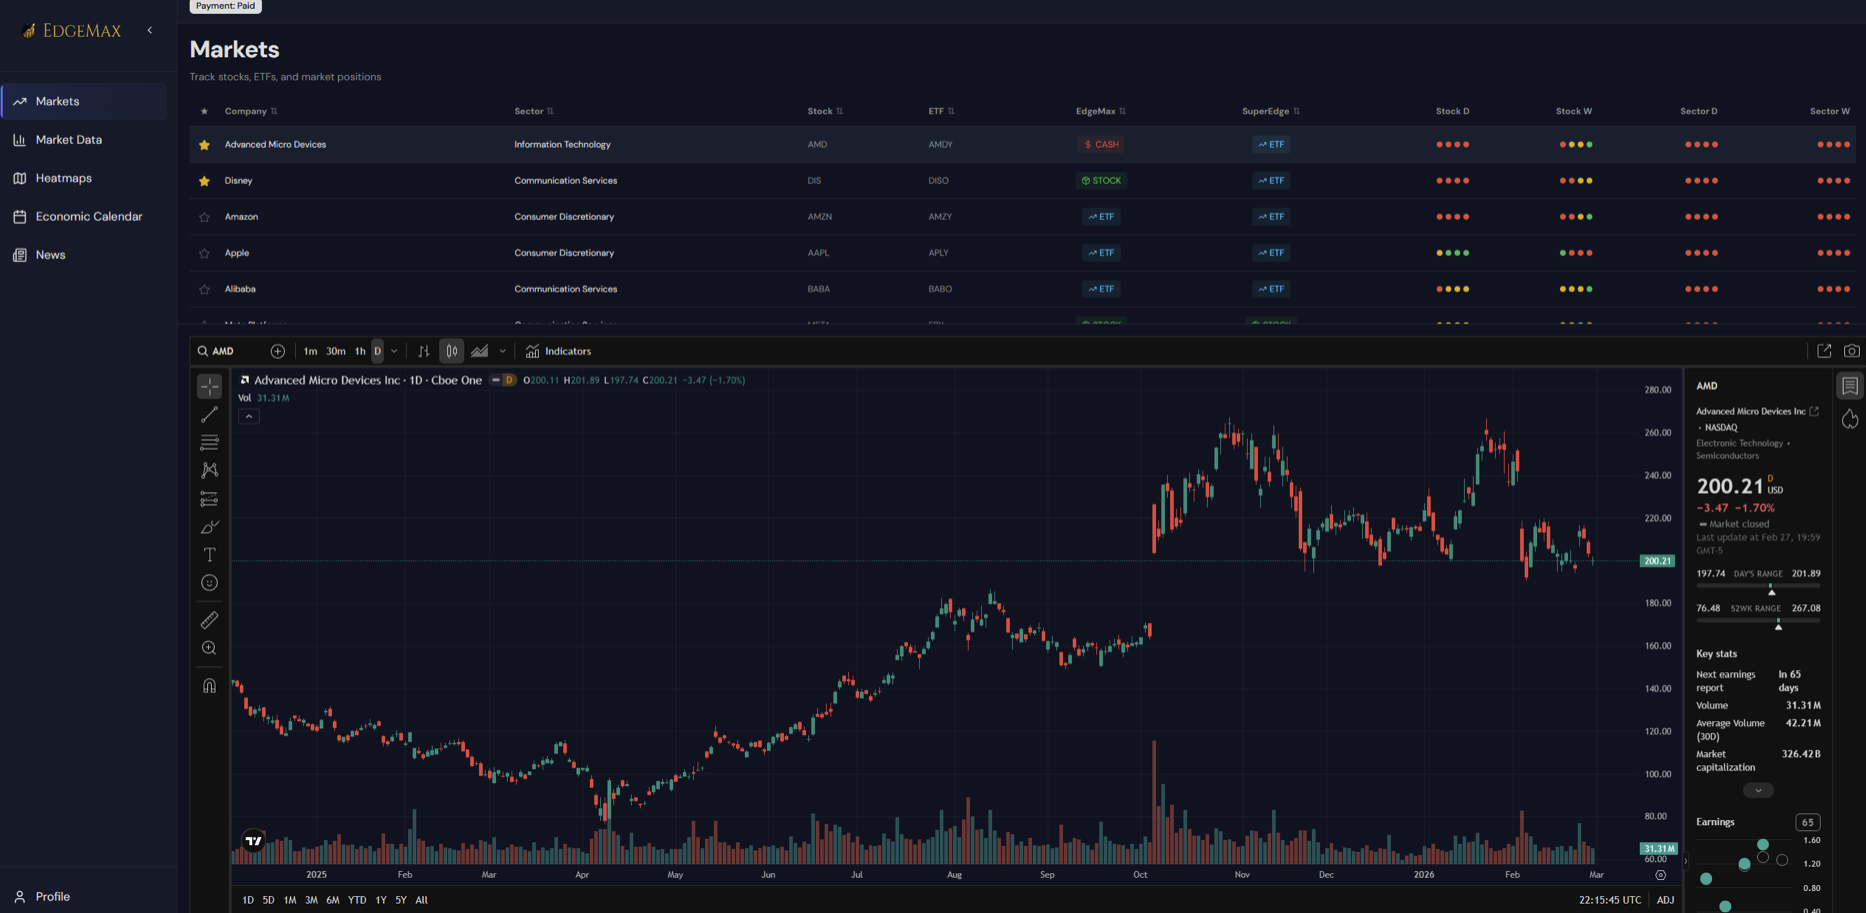Unfavorite Disney by clicking its star

click(x=204, y=180)
